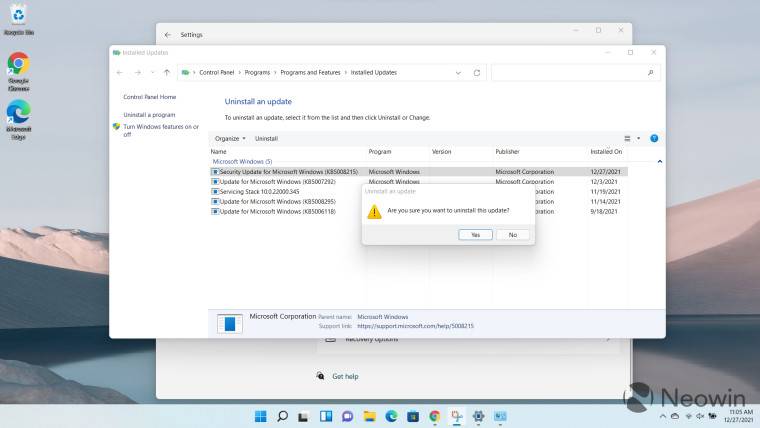Sort the list by Installed On column
The height and width of the screenshot is (428, 760).
tap(606, 151)
